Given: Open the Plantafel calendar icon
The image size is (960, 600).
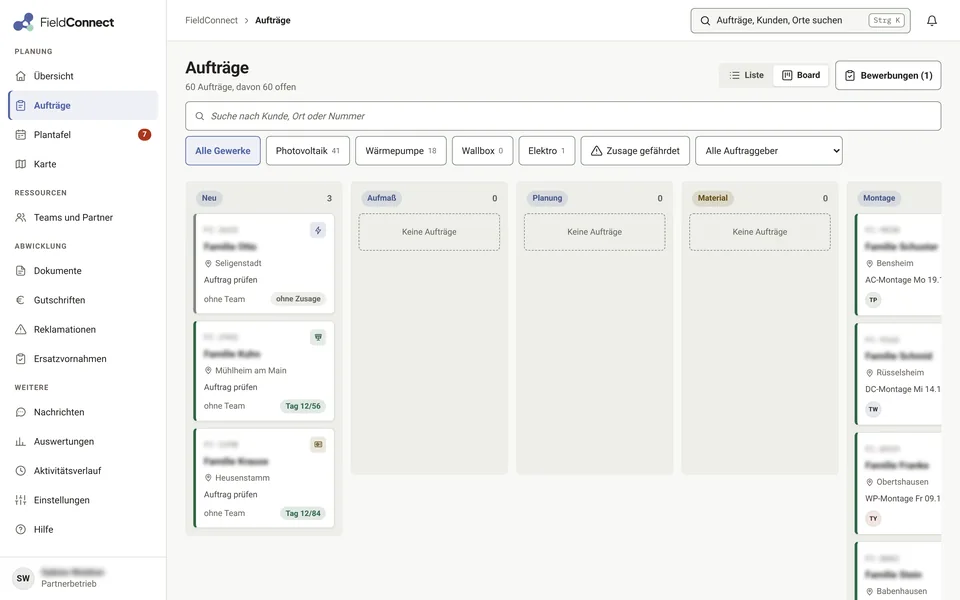Looking at the screenshot, I should (x=21, y=135).
